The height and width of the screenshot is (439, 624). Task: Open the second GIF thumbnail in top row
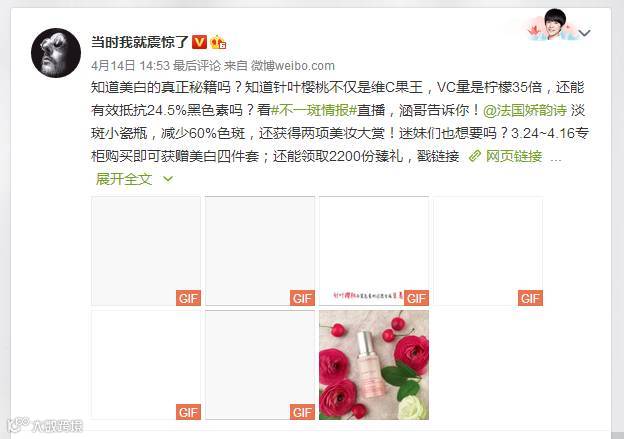tap(260, 251)
